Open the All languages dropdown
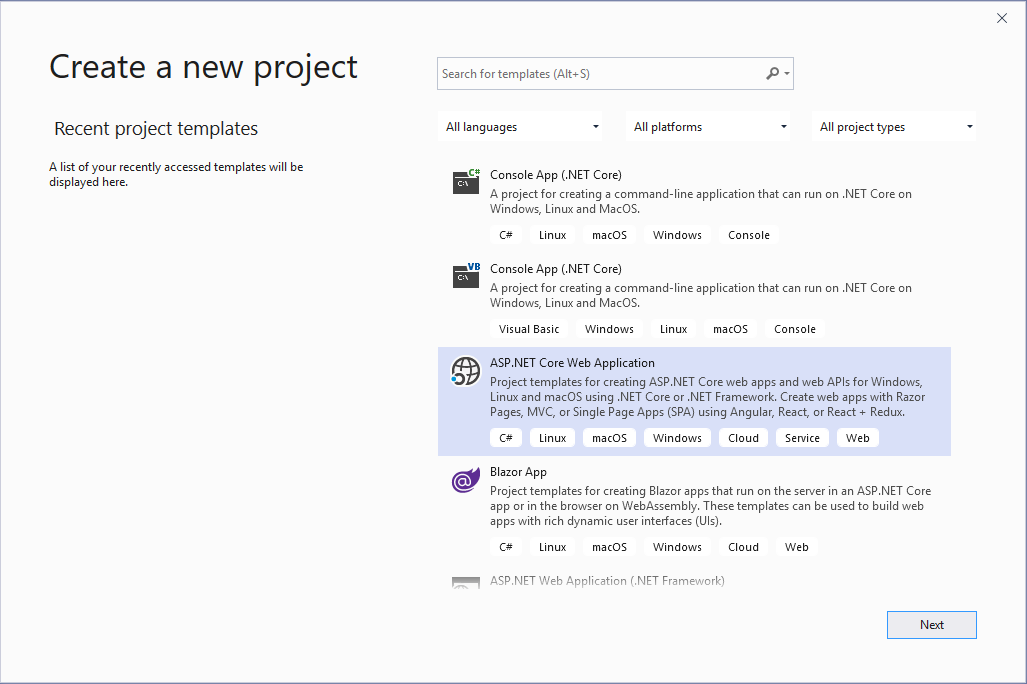1027x684 pixels. click(x=520, y=126)
